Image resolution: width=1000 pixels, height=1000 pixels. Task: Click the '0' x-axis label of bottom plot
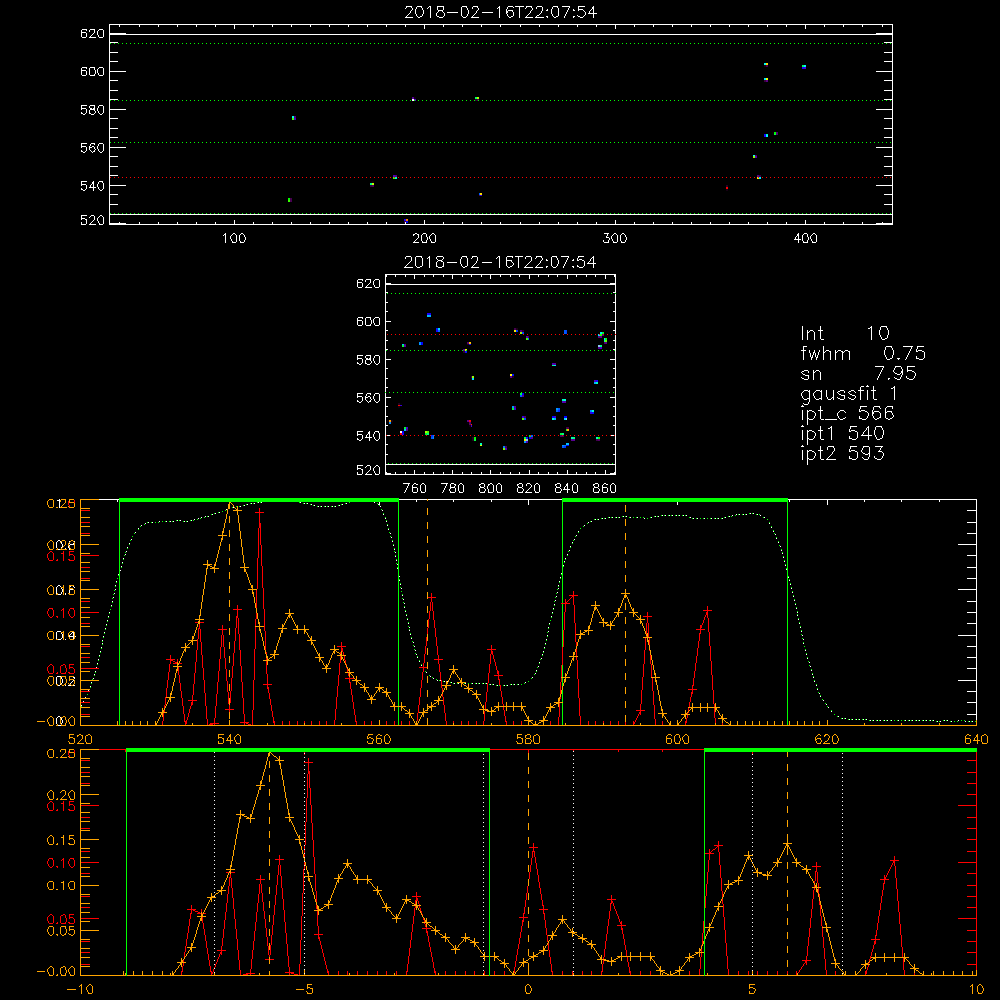(x=528, y=990)
